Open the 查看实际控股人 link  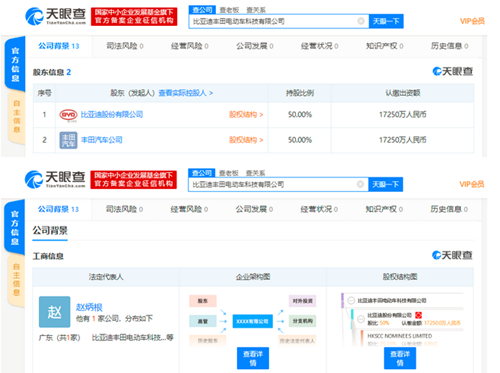186,93
